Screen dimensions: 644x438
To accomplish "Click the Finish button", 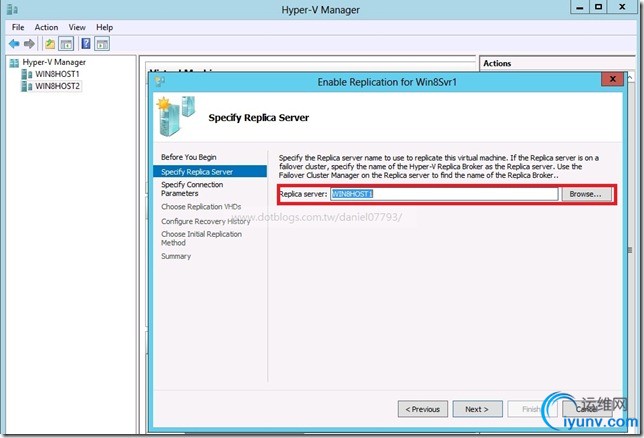I will point(531,409).
